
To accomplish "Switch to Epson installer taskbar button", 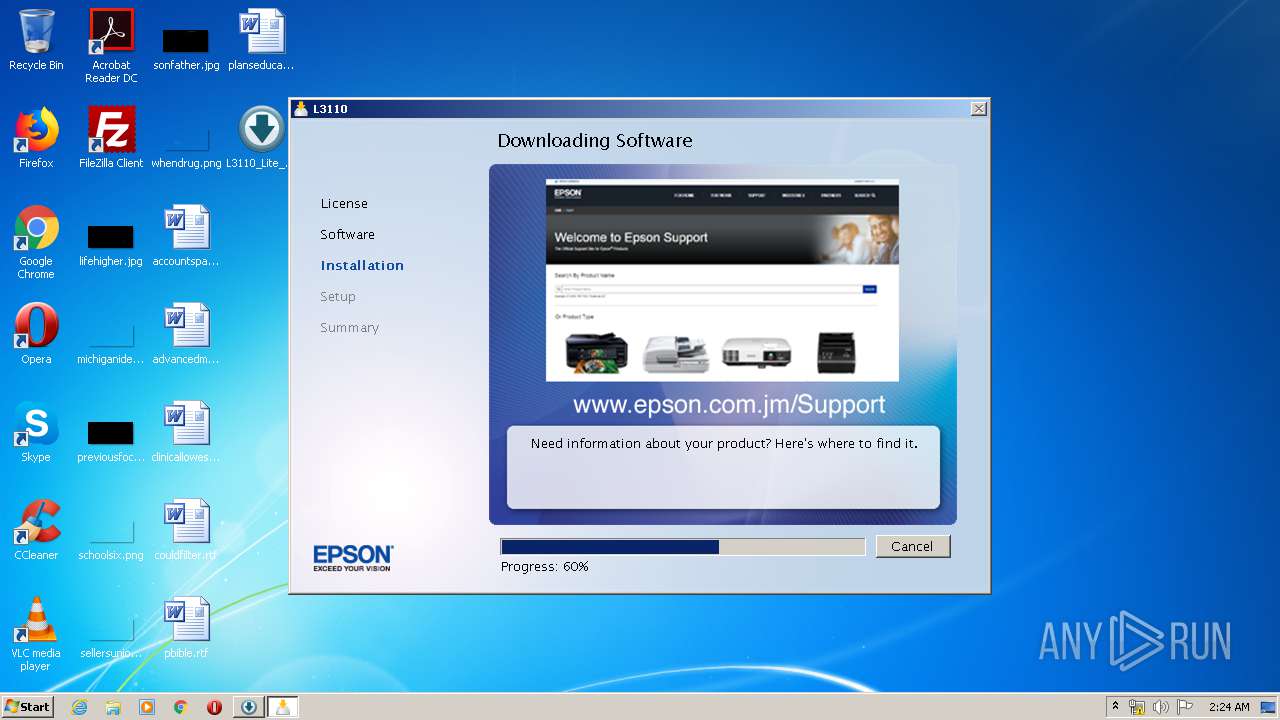I will coord(283,707).
